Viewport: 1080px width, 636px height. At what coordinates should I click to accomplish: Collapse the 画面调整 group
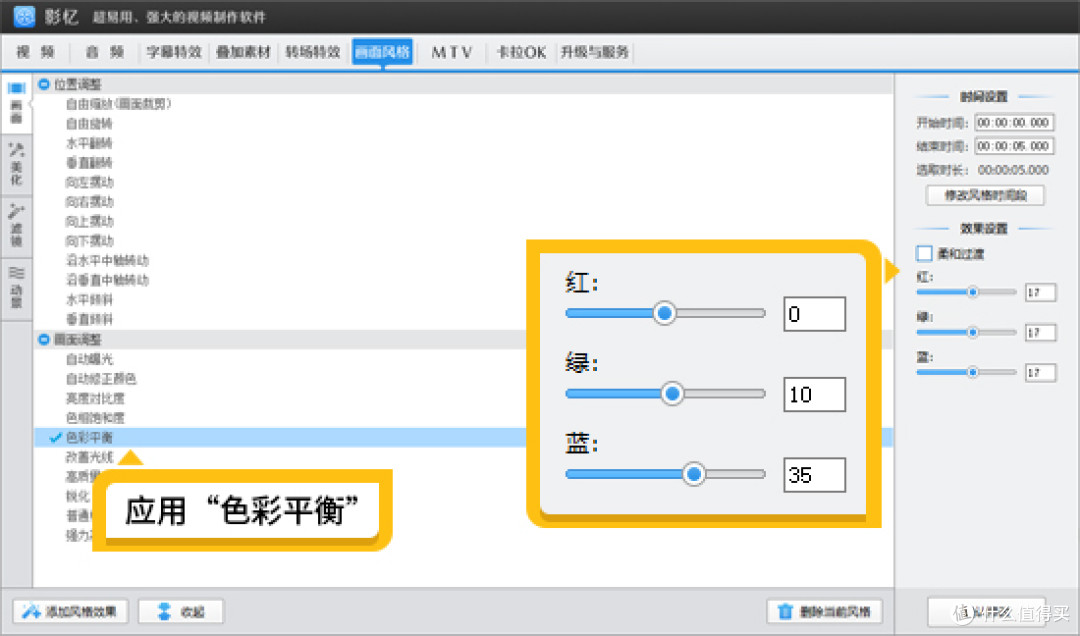tap(44, 339)
